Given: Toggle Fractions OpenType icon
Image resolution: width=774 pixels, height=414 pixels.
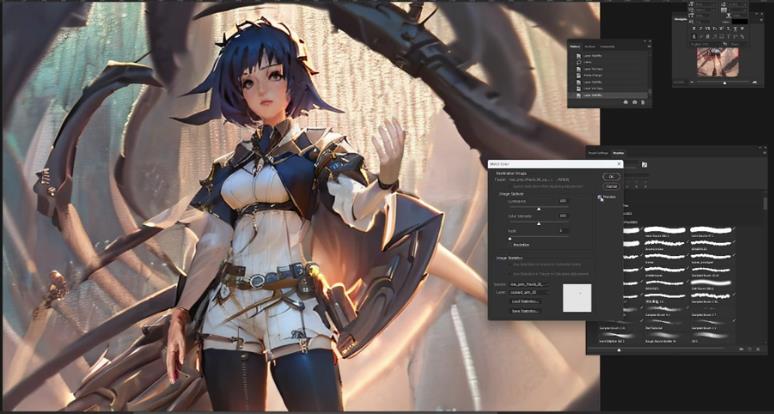Looking at the screenshot, I should pos(742,37).
